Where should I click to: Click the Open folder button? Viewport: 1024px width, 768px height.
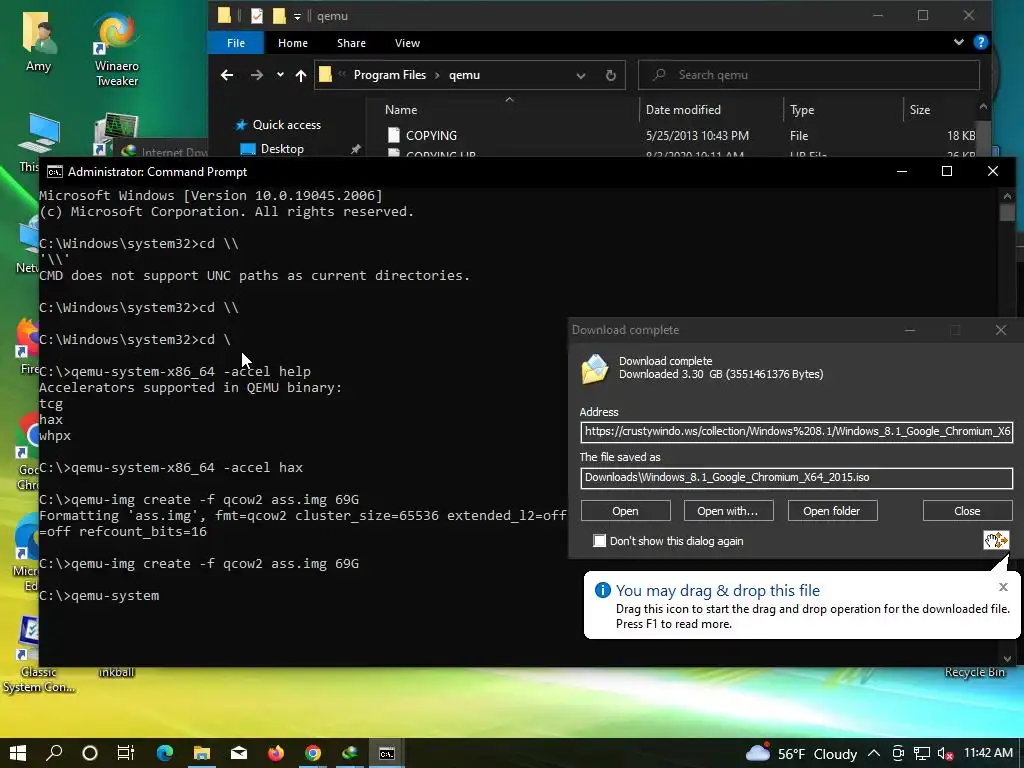click(x=832, y=511)
